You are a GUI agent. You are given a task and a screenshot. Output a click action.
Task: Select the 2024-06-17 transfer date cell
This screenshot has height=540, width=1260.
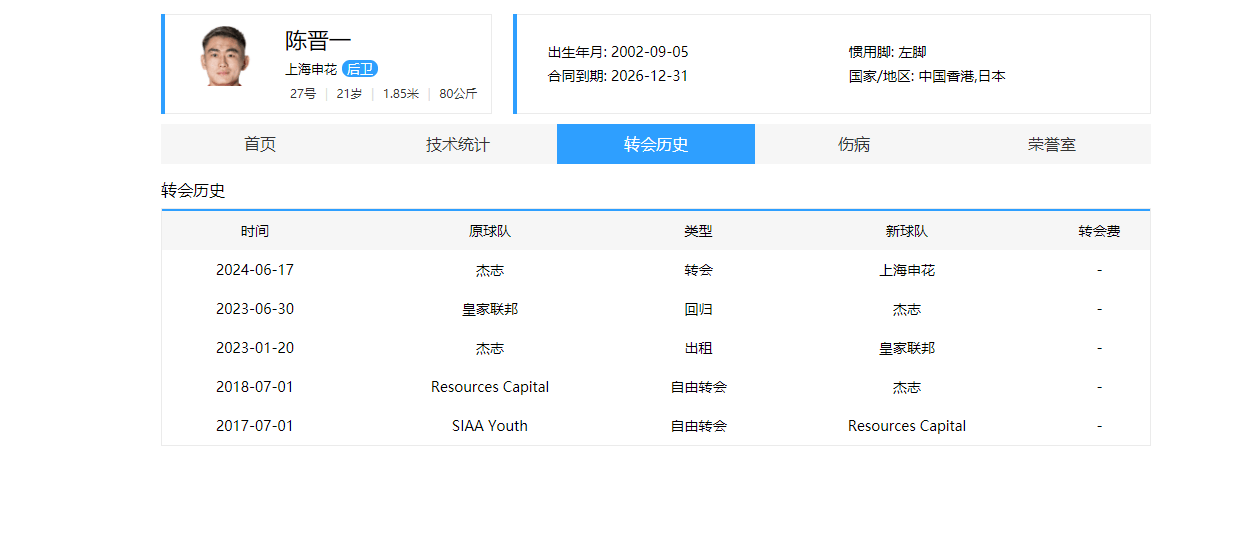coord(255,270)
